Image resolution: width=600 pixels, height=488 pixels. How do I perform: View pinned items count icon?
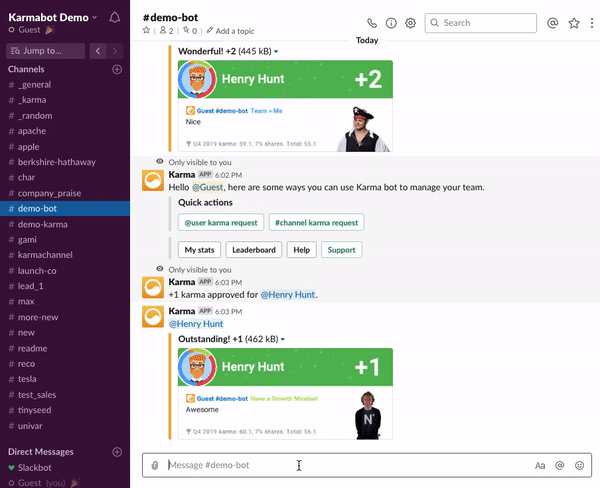[x=190, y=31]
